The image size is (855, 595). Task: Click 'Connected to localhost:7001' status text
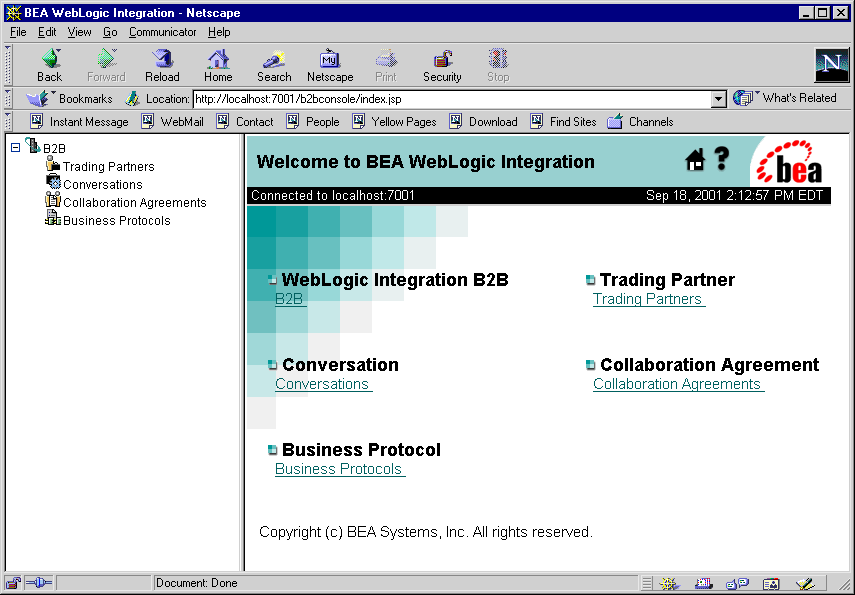(x=333, y=195)
